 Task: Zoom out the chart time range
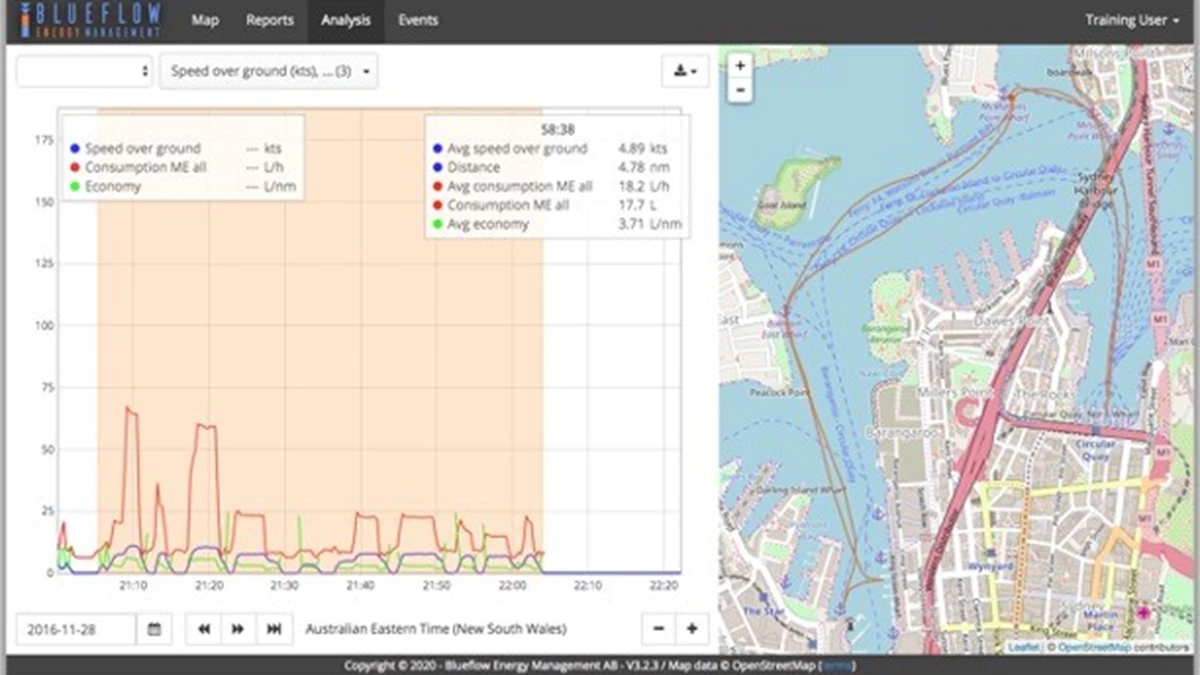658,629
